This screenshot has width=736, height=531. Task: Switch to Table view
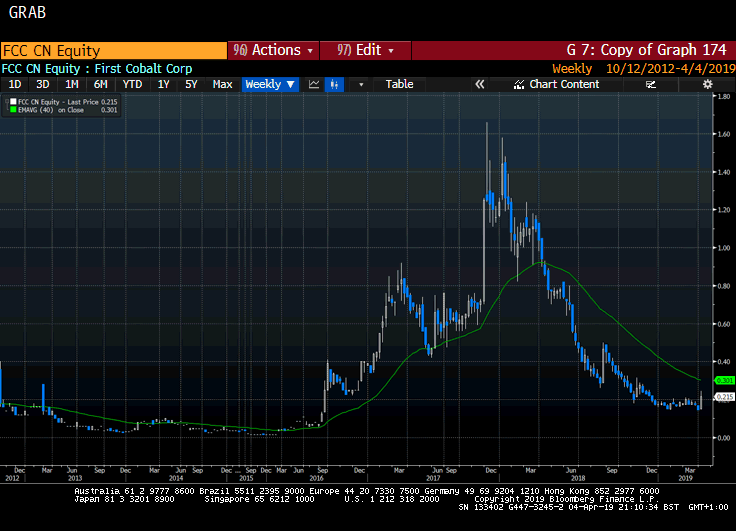399,85
